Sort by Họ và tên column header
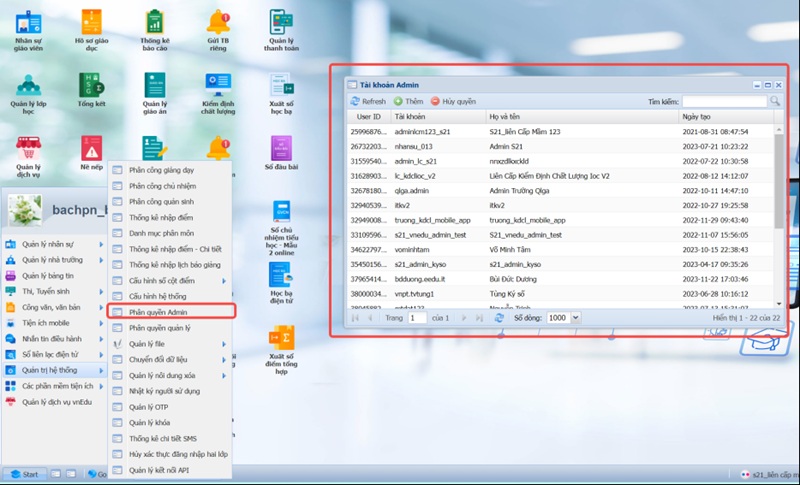The image size is (800, 485). click(582, 117)
